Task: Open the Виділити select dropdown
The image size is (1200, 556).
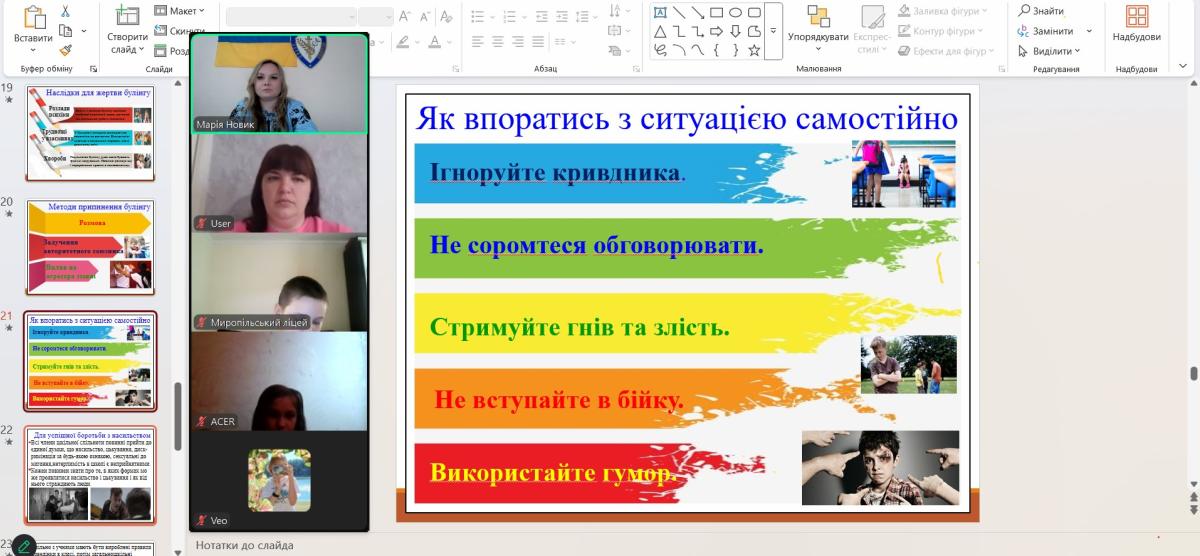Action: 1051,51
